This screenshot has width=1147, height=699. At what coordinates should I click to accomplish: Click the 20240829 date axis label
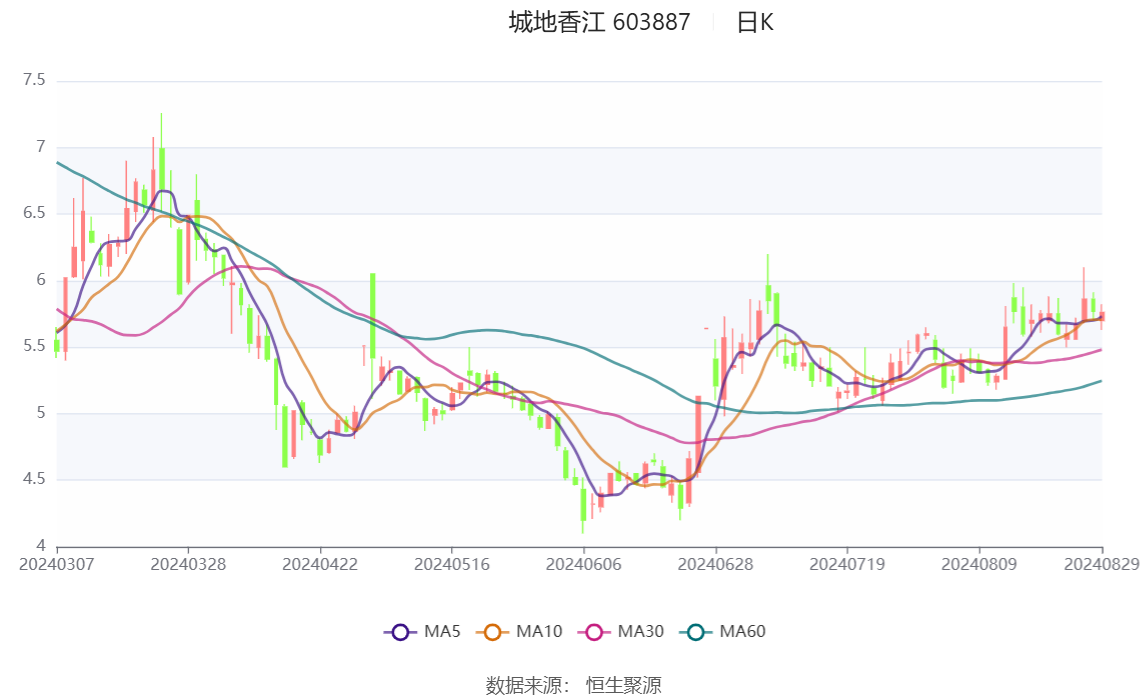pyautogui.click(x=1102, y=564)
